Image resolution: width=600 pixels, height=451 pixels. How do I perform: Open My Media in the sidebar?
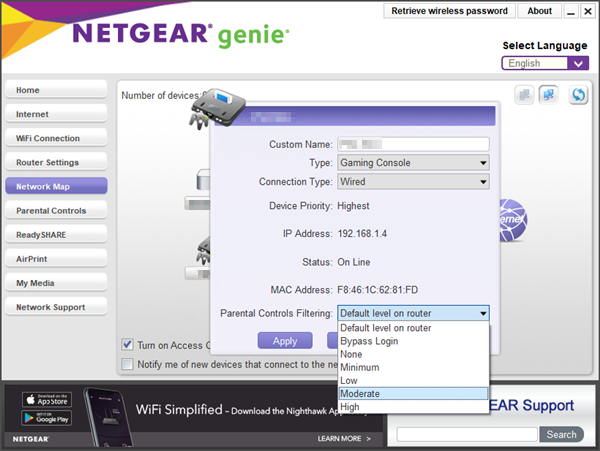pyautogui.click(x=56, y=283)
